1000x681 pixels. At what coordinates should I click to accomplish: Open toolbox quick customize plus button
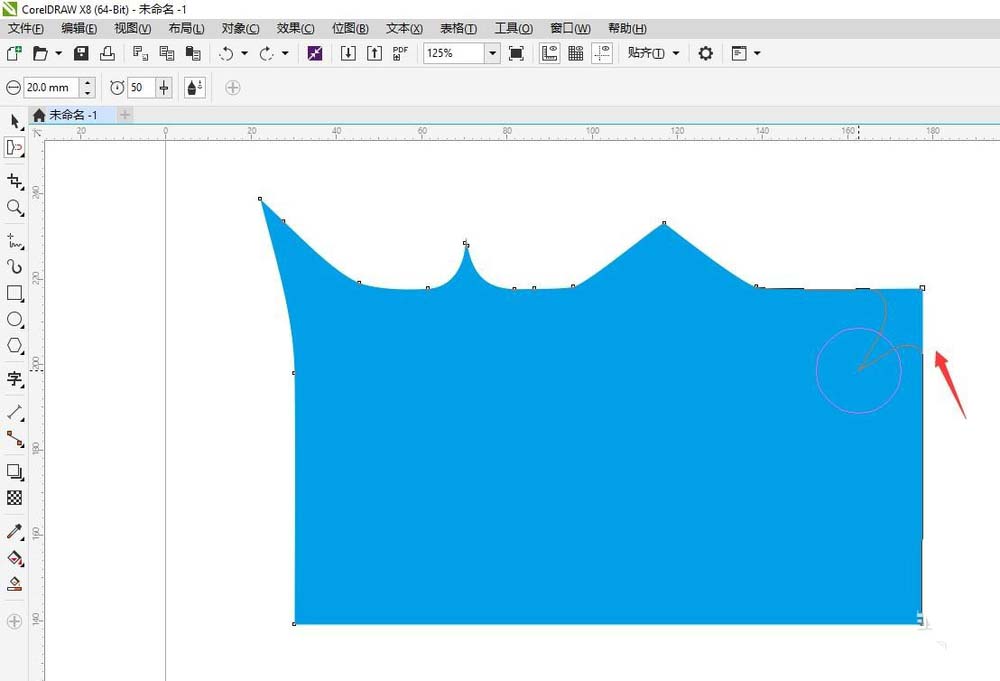[x=14, y=621]
